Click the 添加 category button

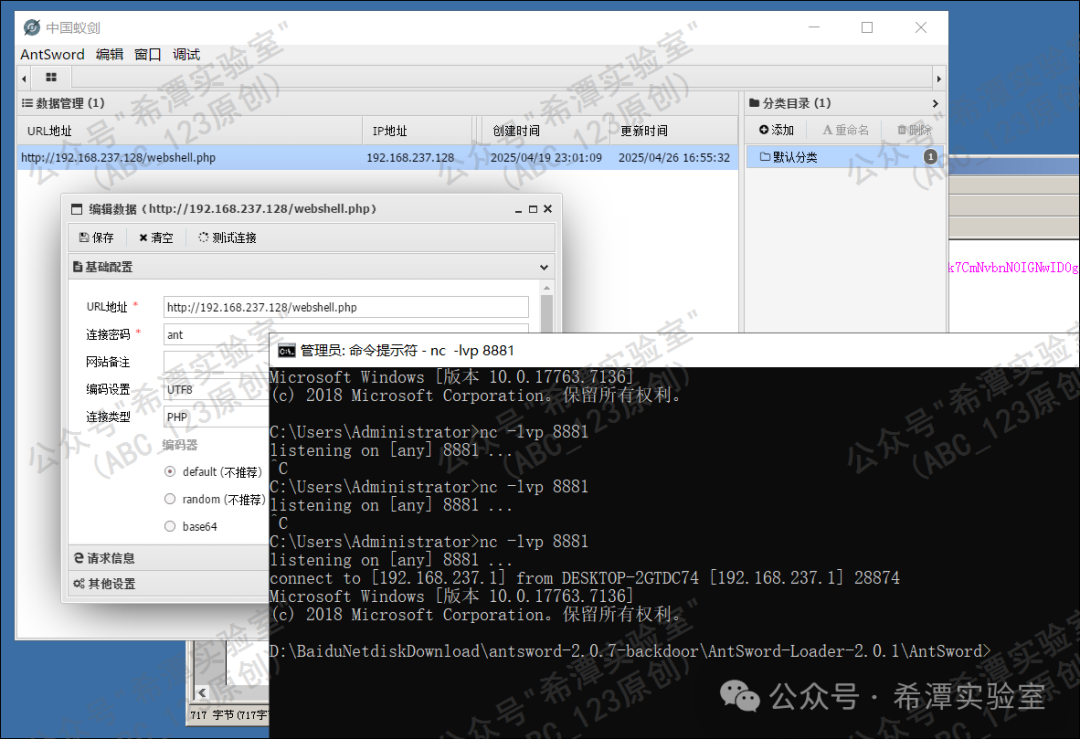pyautogui.click(x=776, y=130)
